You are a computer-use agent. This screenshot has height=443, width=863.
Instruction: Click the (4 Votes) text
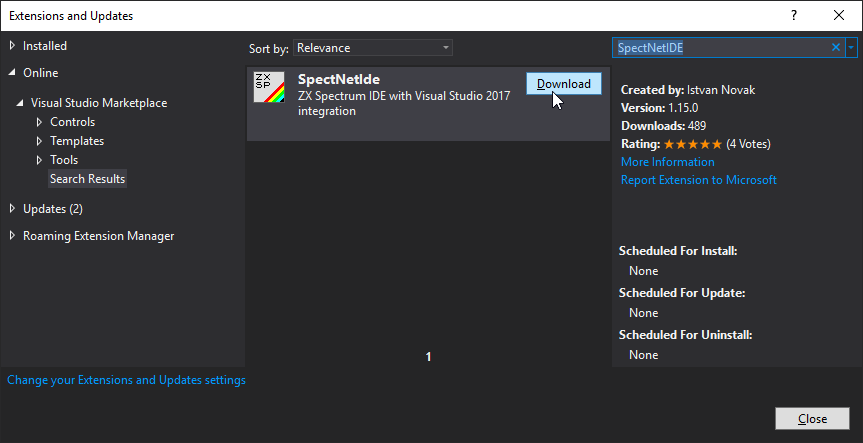tap(749, 144)
